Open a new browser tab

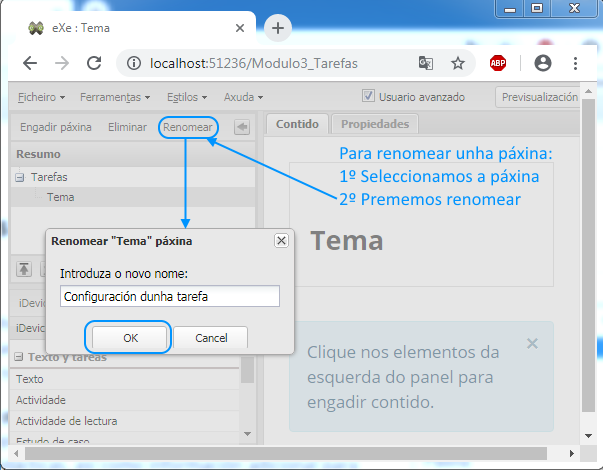click(278, 28)
